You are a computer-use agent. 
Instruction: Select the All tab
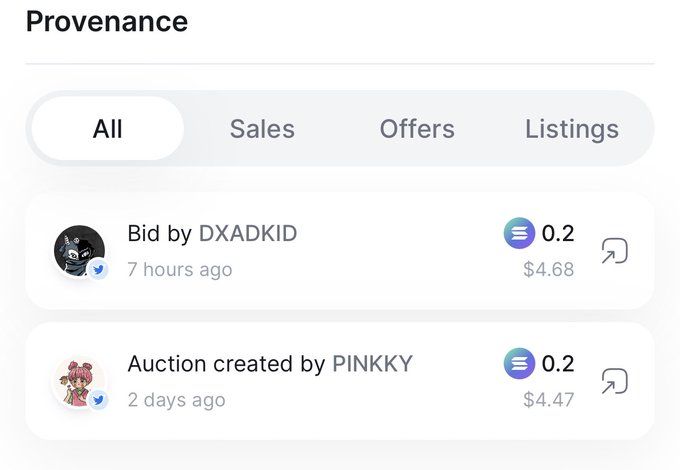tap(108, 129)
